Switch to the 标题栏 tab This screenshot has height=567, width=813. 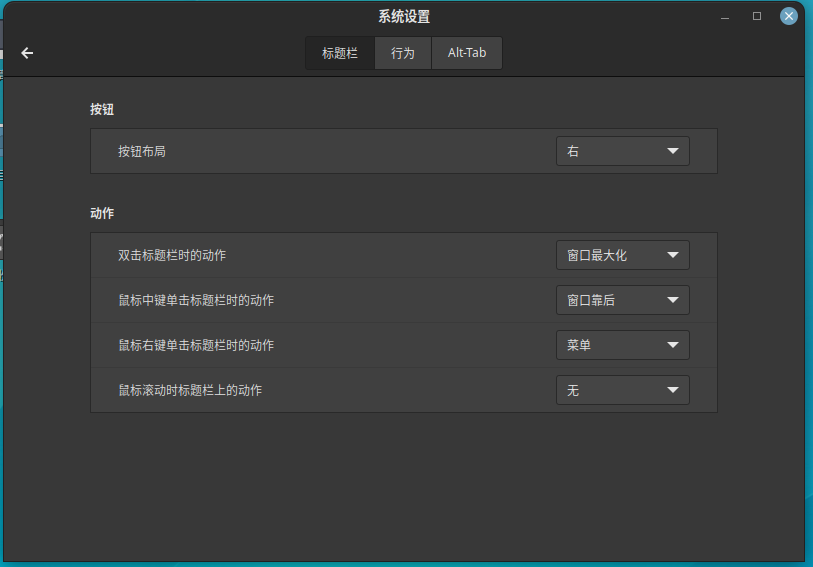click(x=340, y=53)
